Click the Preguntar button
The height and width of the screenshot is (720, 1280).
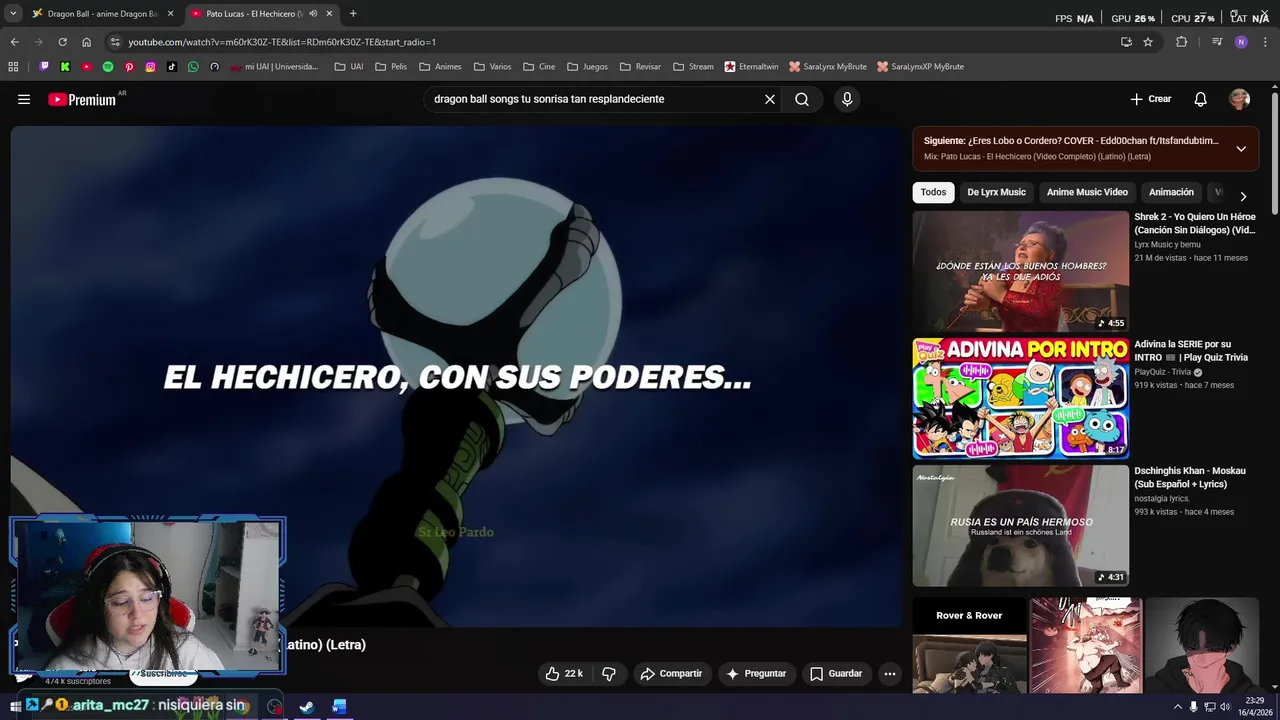(755, 674)
